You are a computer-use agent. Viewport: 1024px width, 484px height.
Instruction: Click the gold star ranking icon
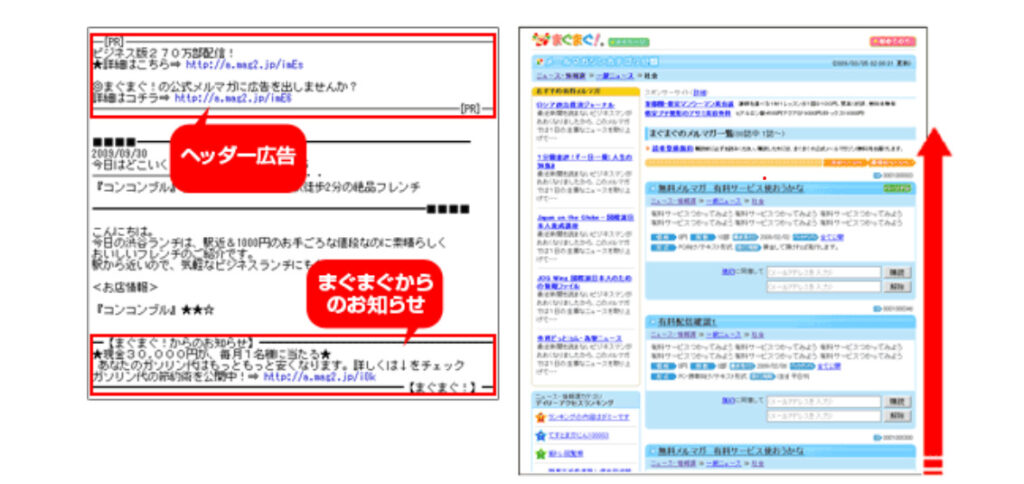click(540, 417)
